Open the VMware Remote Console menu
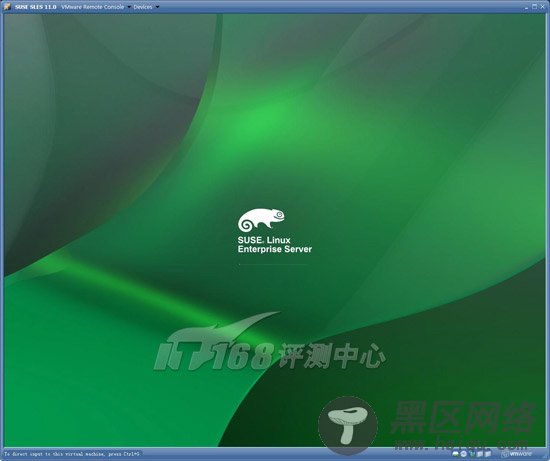Viewport: 550px width, 461px height. click(x=95, y=7)
